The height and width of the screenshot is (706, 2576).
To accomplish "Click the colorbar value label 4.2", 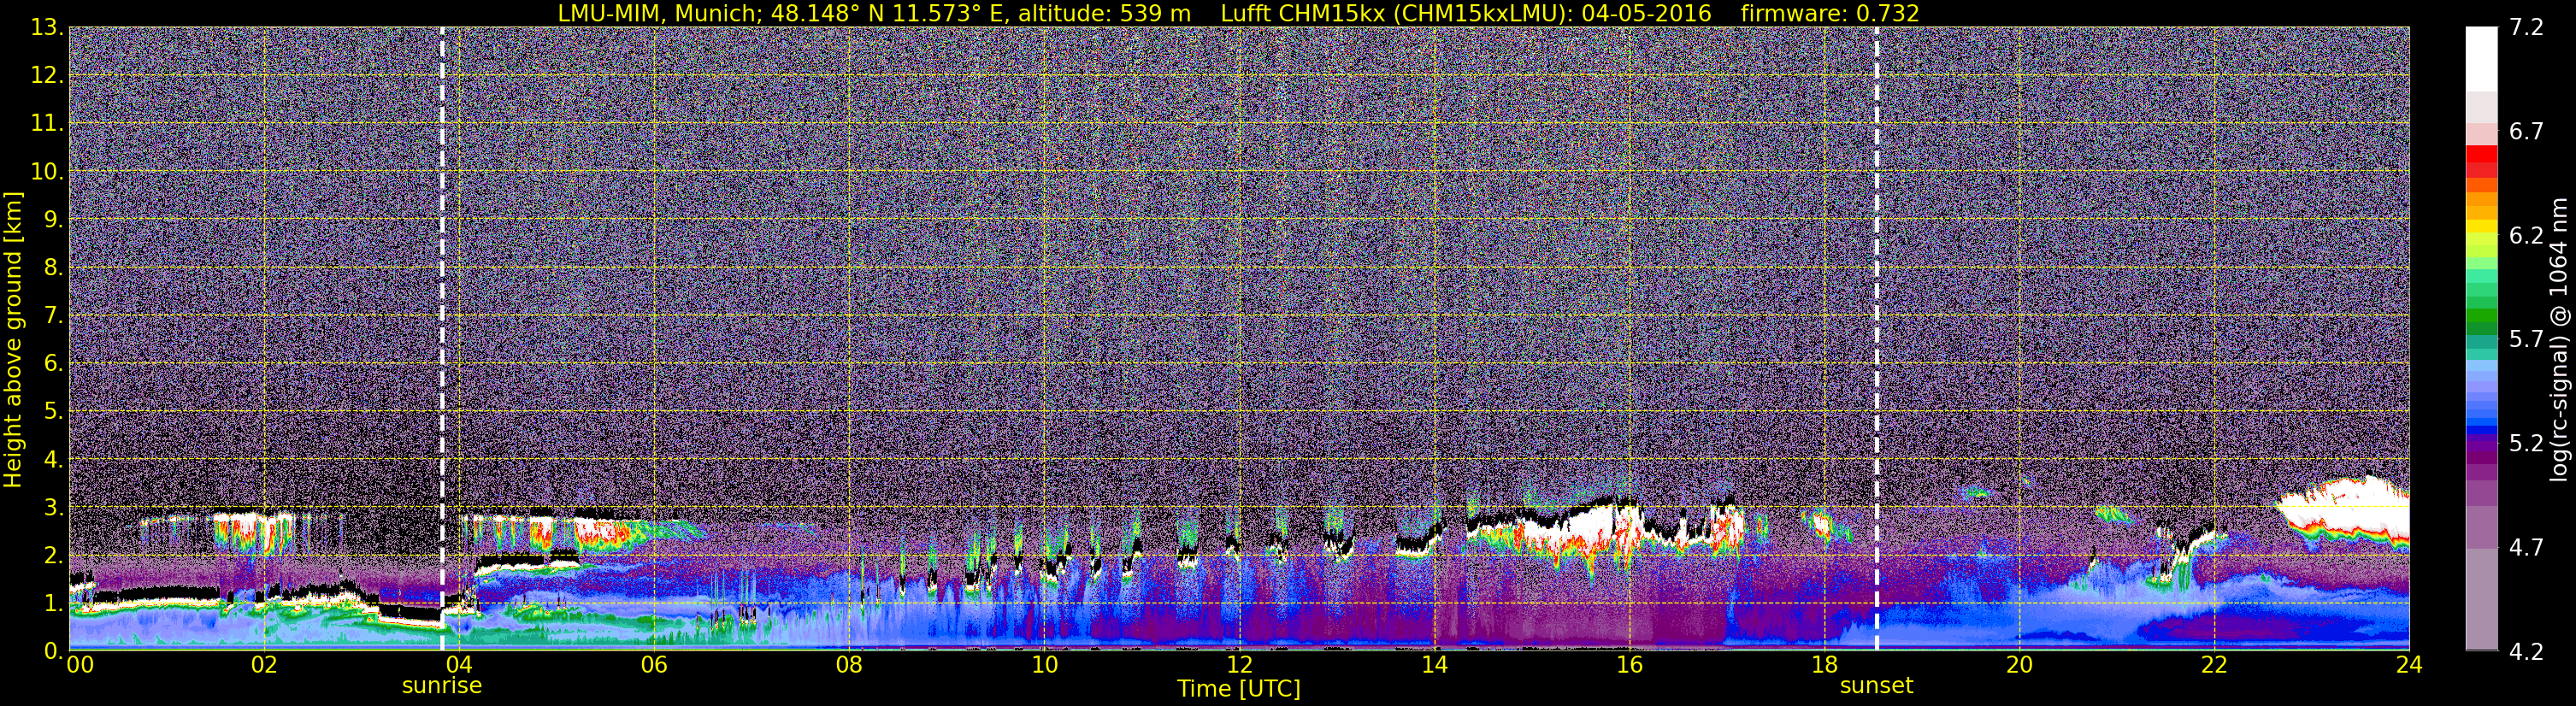I will pyautogui.click(x=2526, y=652).
